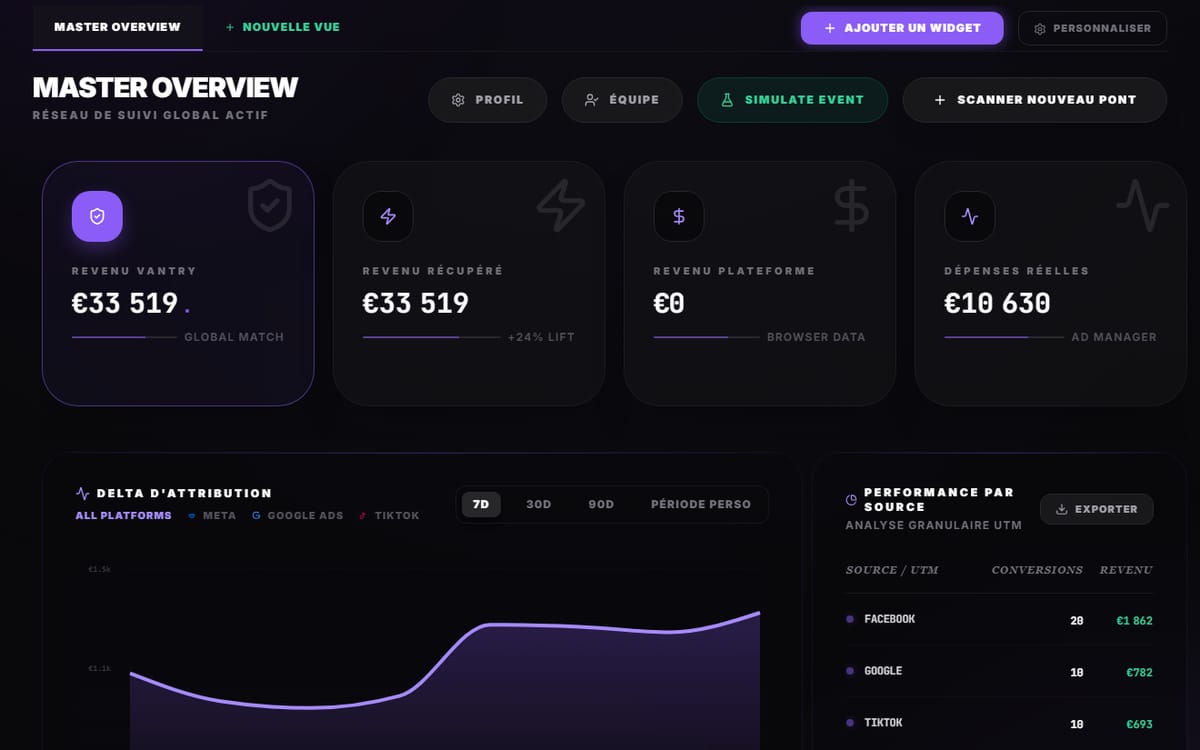Click the download icon next to Exporter
1200x750 pixels.
coord(1062,509)
